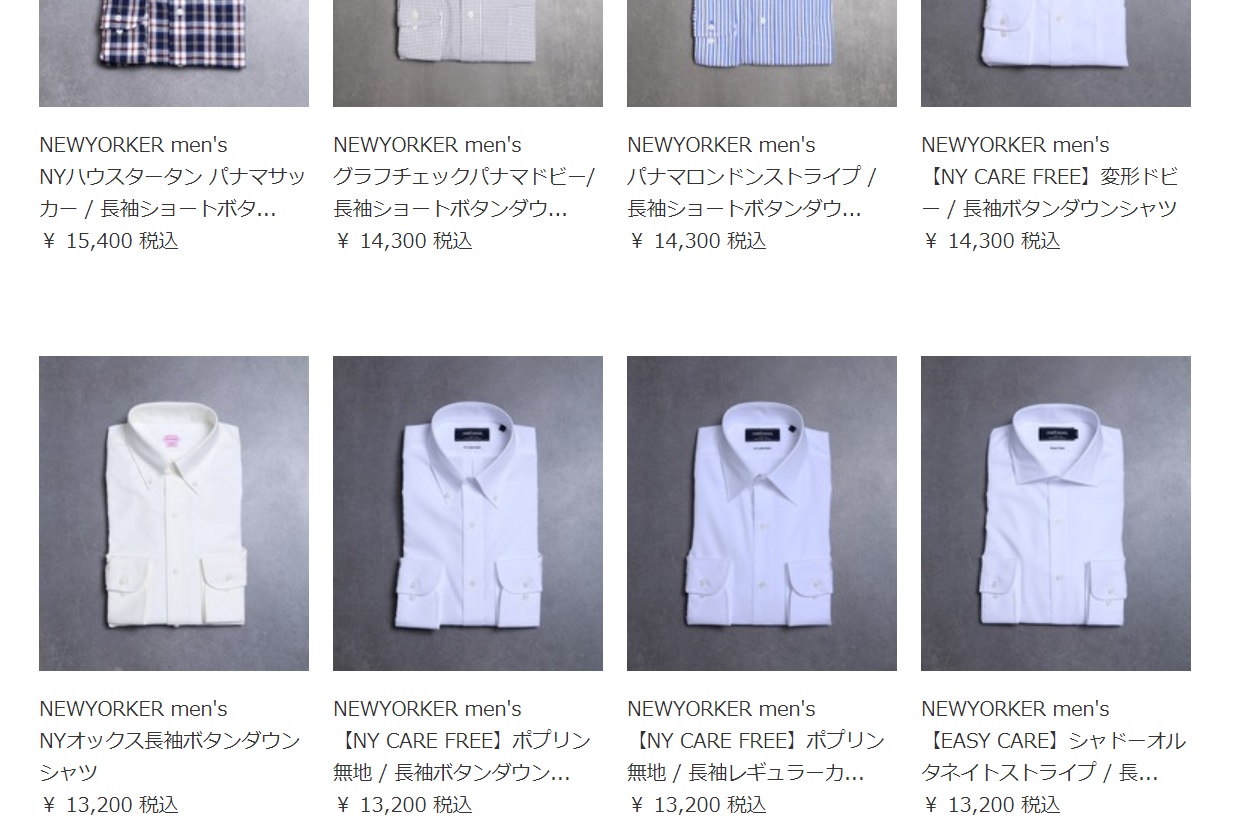Open the 変形ドビー white shirt thumbnail
The height and width of the screenshot is (827, 1253).
tap(1056, 53)
